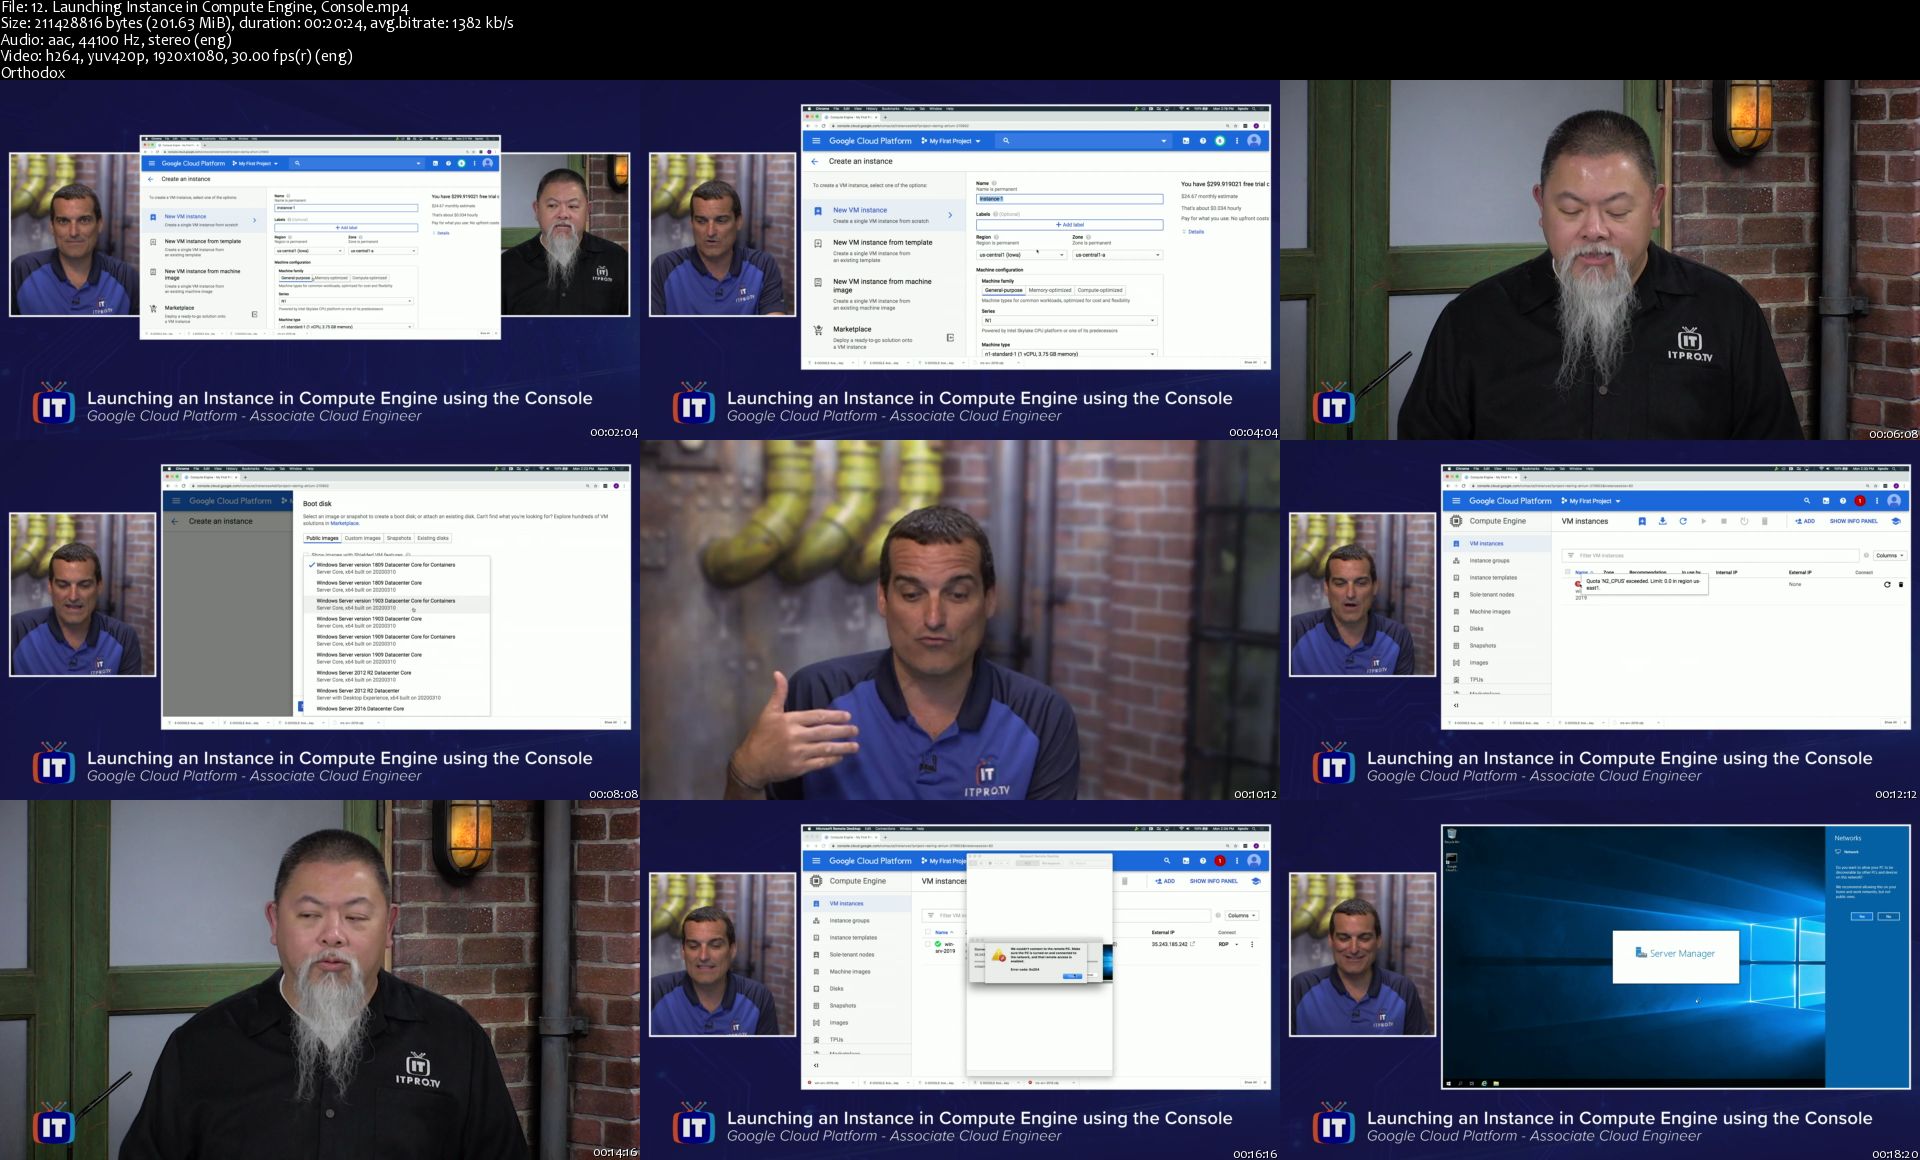
Task: In 00:04:04 frame, select New VM instance from machine image
Action: coord(882,294)
